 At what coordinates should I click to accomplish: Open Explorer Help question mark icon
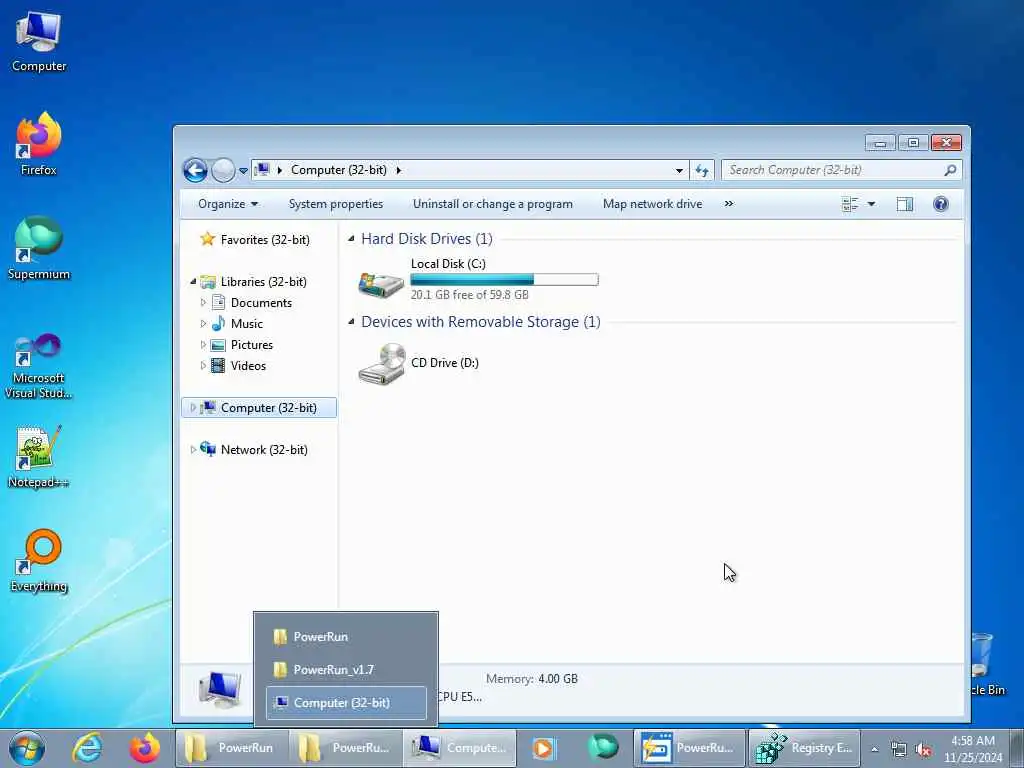940,204
